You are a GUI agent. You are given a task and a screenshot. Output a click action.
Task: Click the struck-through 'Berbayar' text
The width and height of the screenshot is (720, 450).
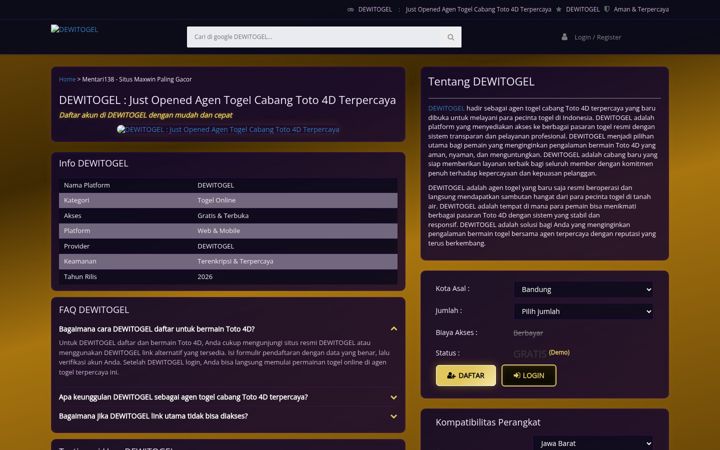click(x=528, y=333)
